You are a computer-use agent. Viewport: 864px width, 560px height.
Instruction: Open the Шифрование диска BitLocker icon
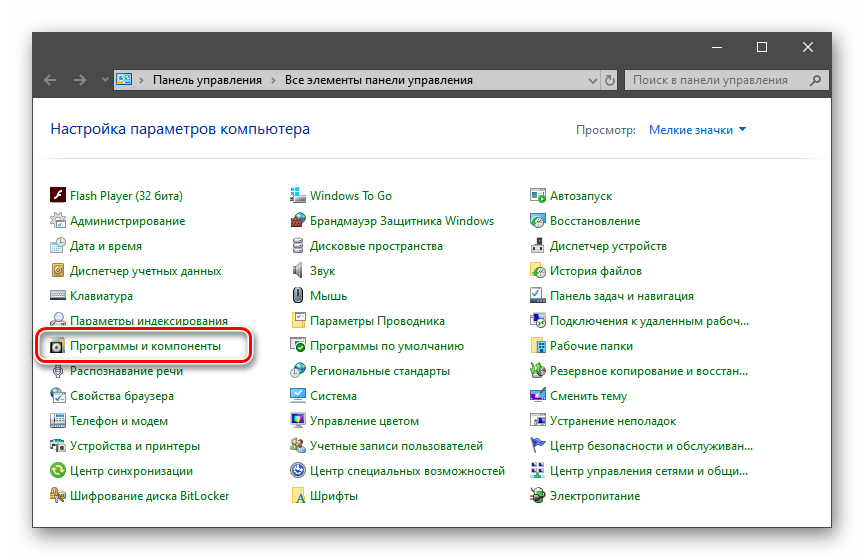(58, 496)
